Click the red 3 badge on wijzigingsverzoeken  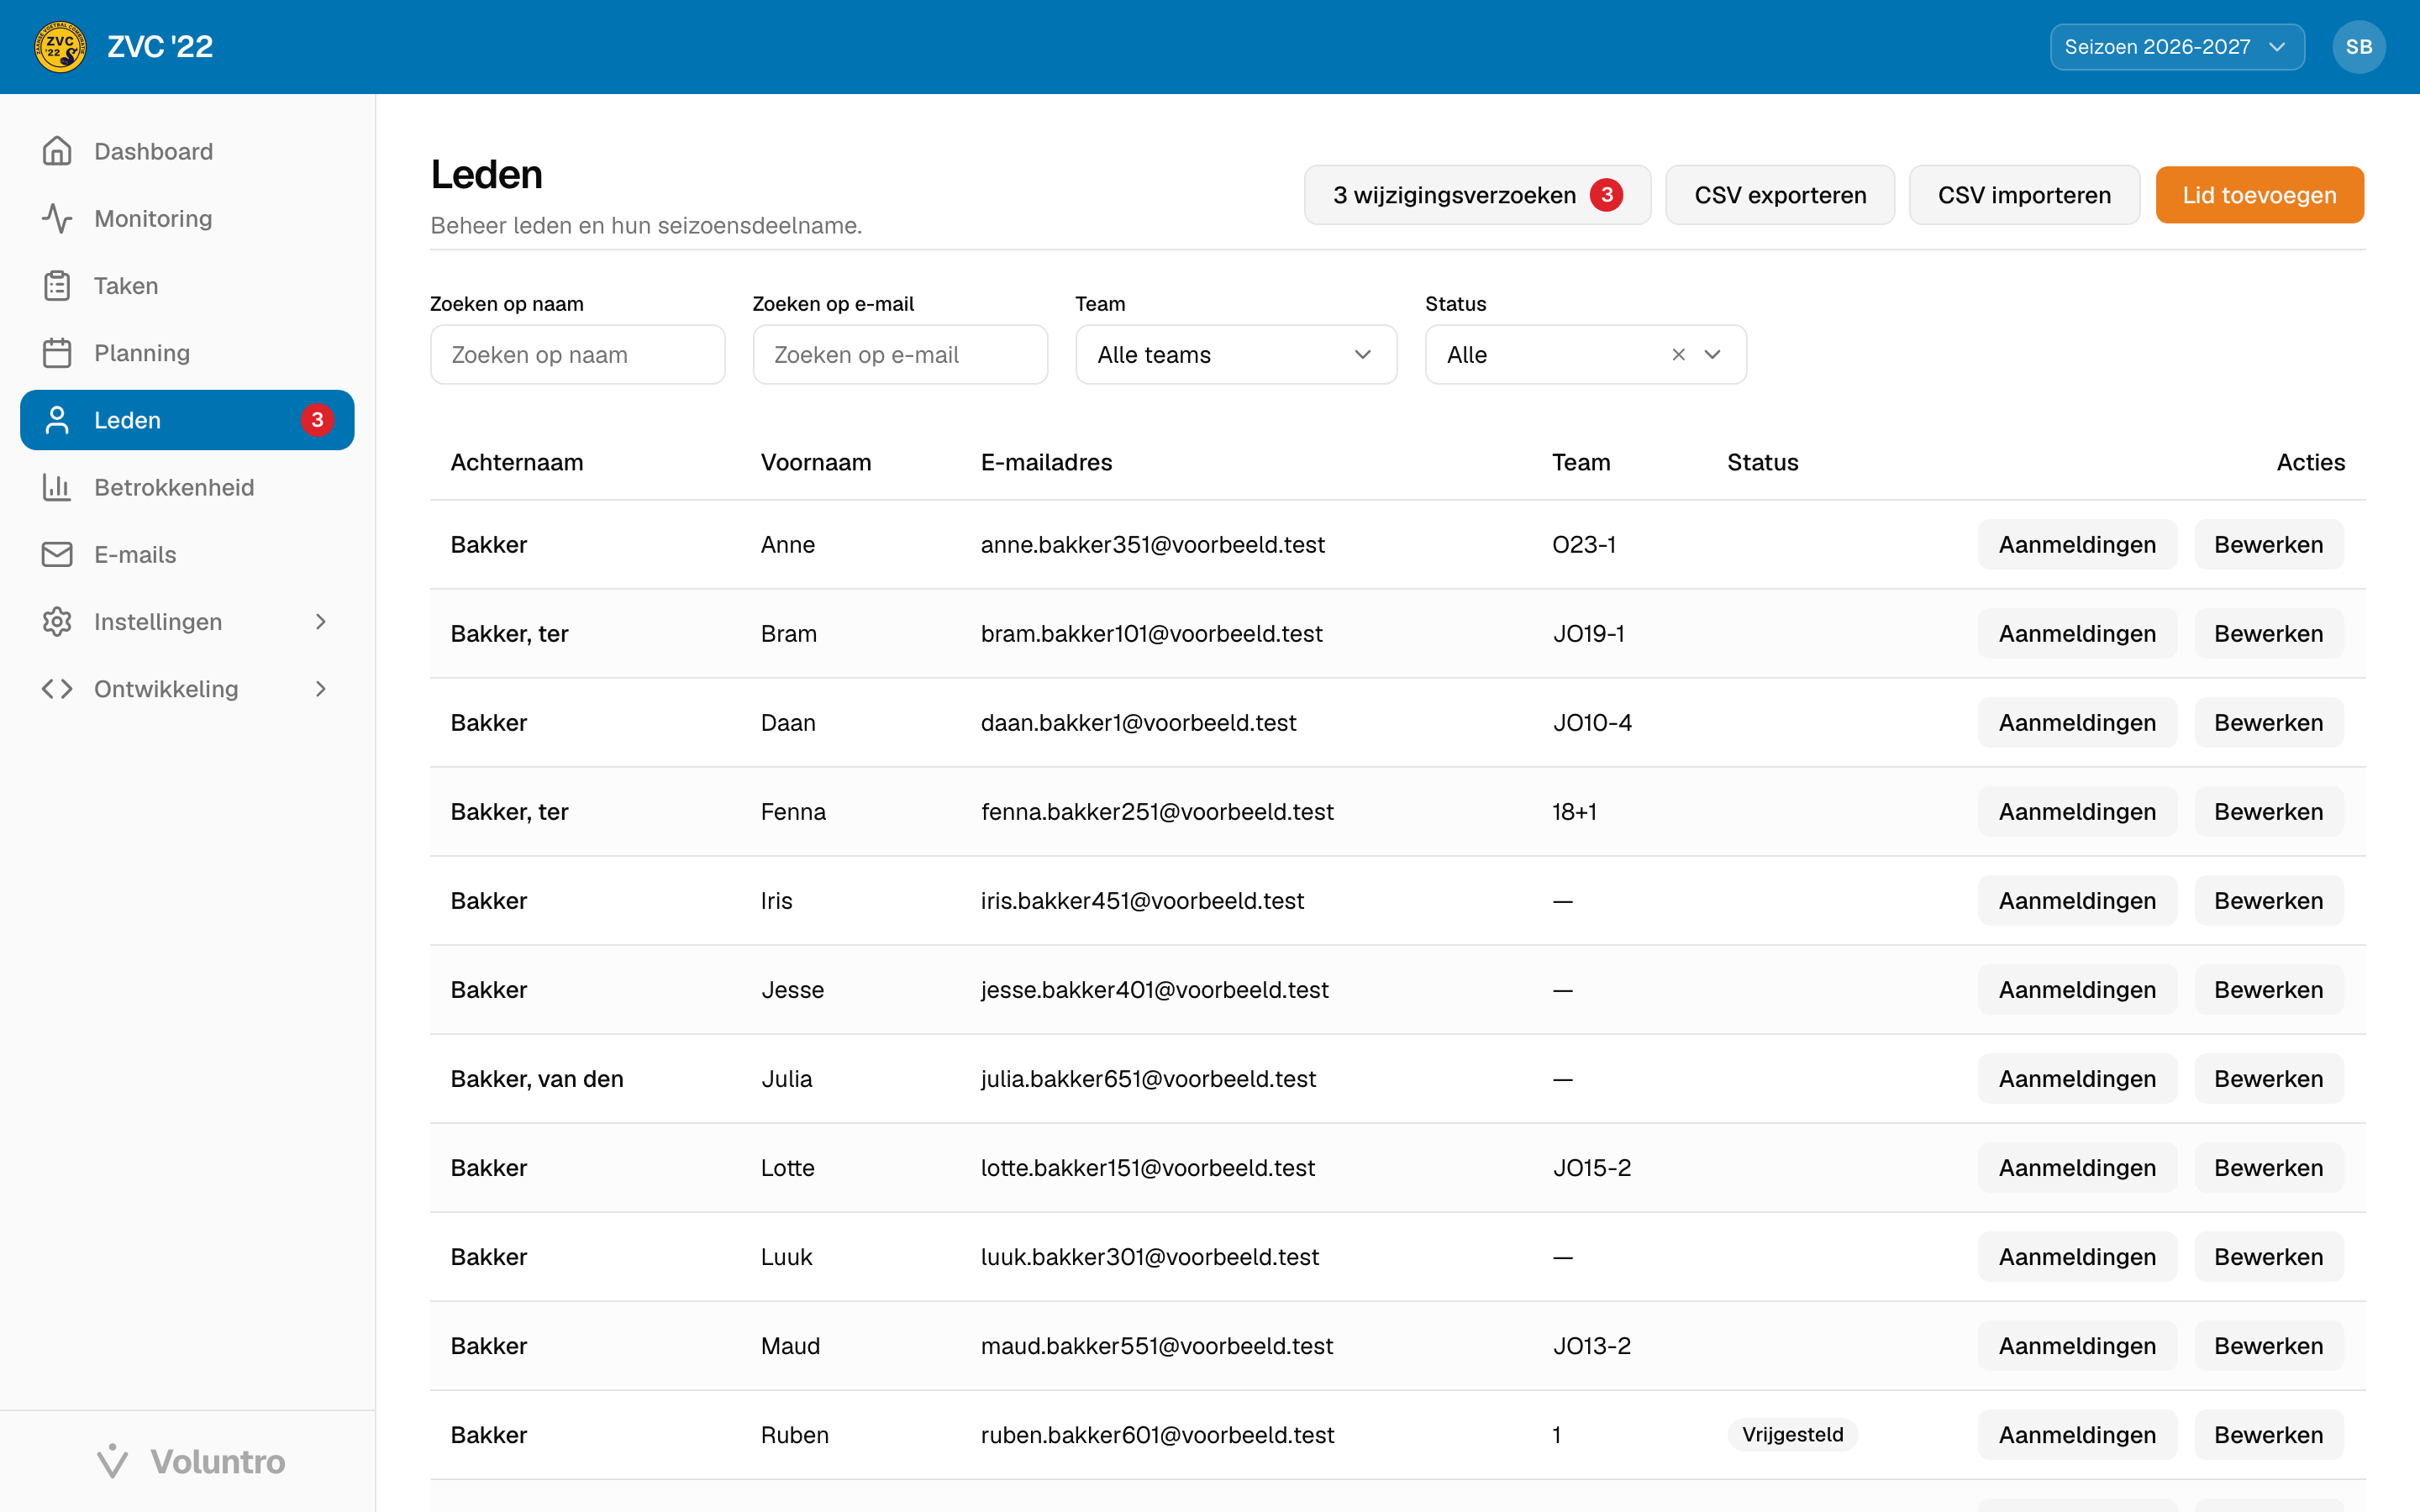pos(1606,195)
